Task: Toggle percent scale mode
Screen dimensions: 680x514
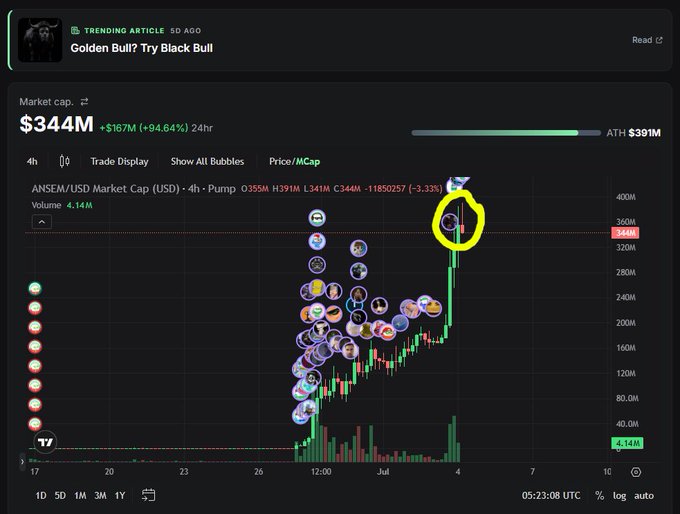Action: pos(599,495)
